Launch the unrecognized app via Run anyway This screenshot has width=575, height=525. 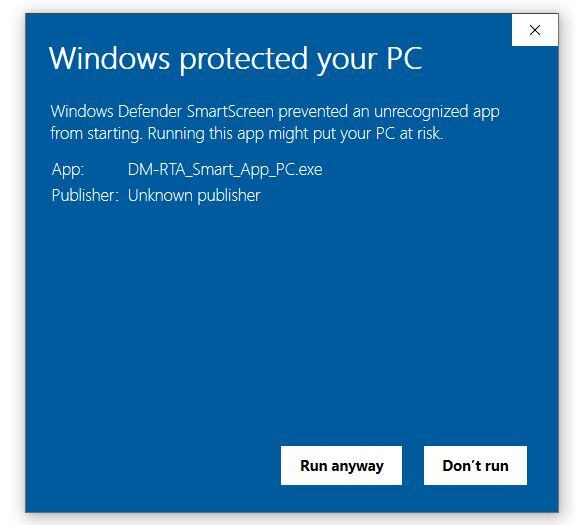341,466
